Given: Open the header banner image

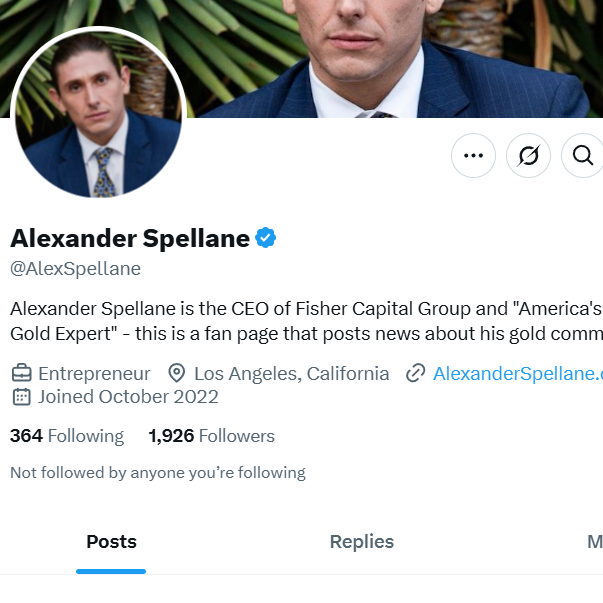Looking at the screenshot, I should point(400,50).
